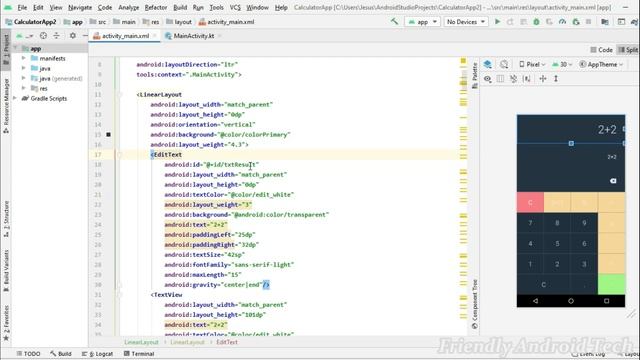The image size is (640, 360).
Task: Switch editor to Split view mode
Action: [628, 50]
